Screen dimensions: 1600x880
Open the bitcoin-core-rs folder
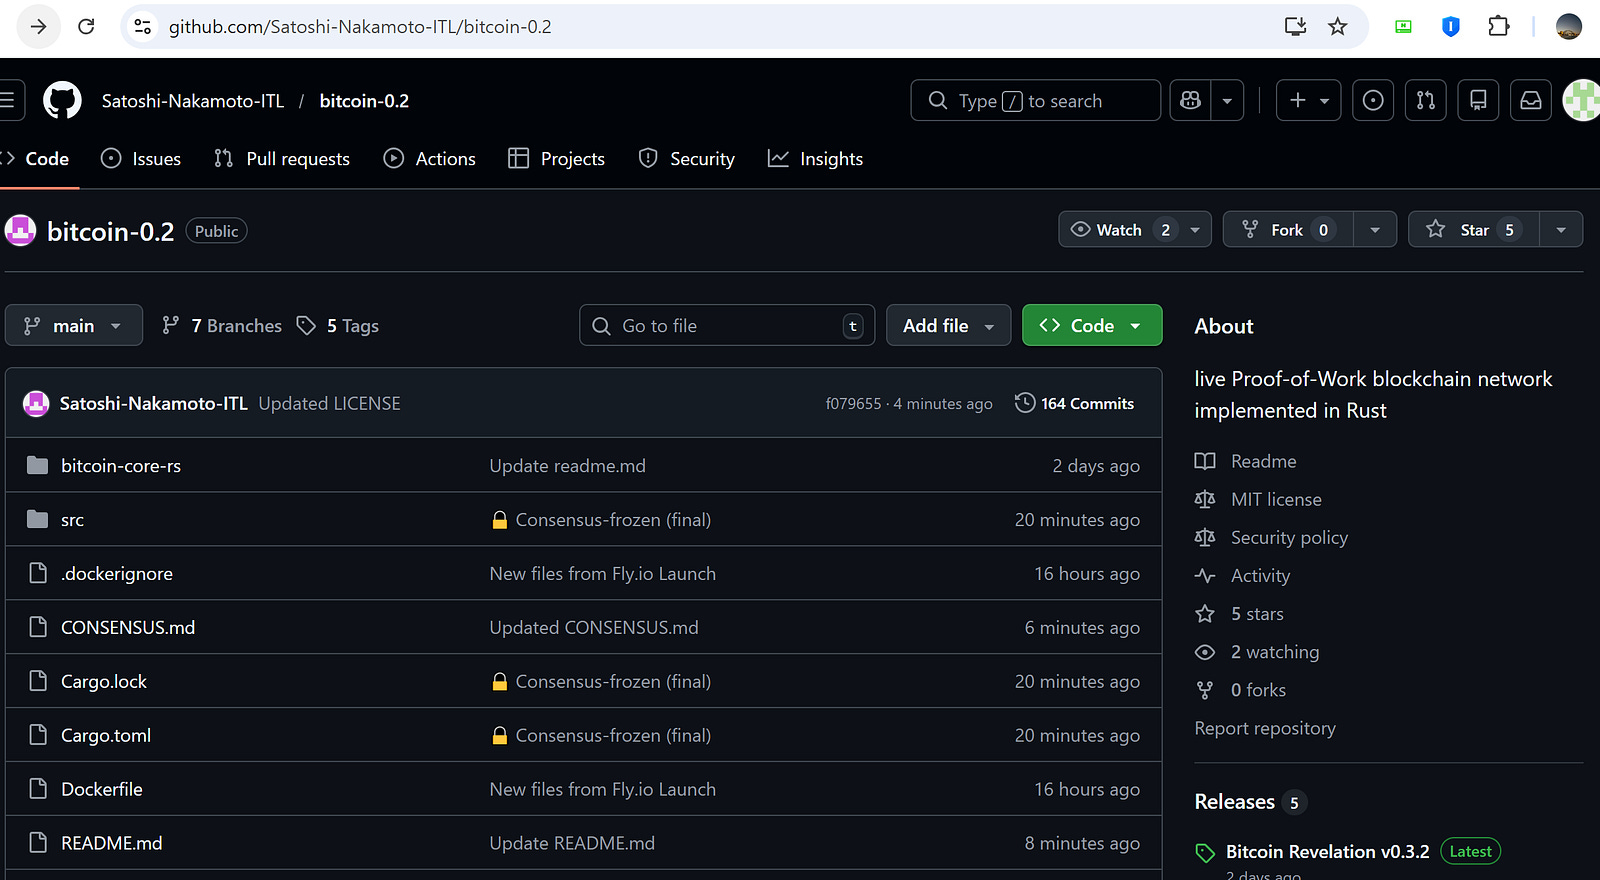[x=121, y=466]
